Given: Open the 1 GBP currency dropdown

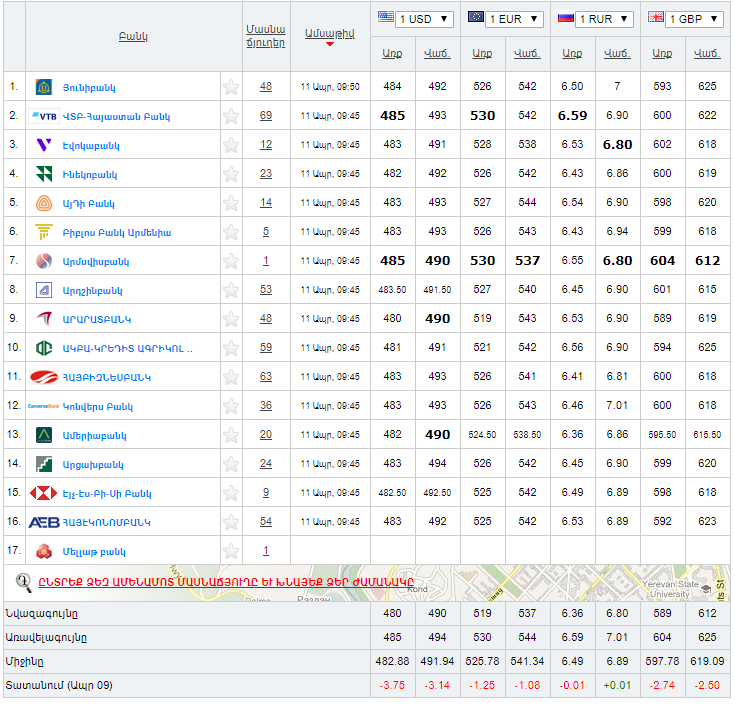Looking at the screenshot, I should point(686,19).
